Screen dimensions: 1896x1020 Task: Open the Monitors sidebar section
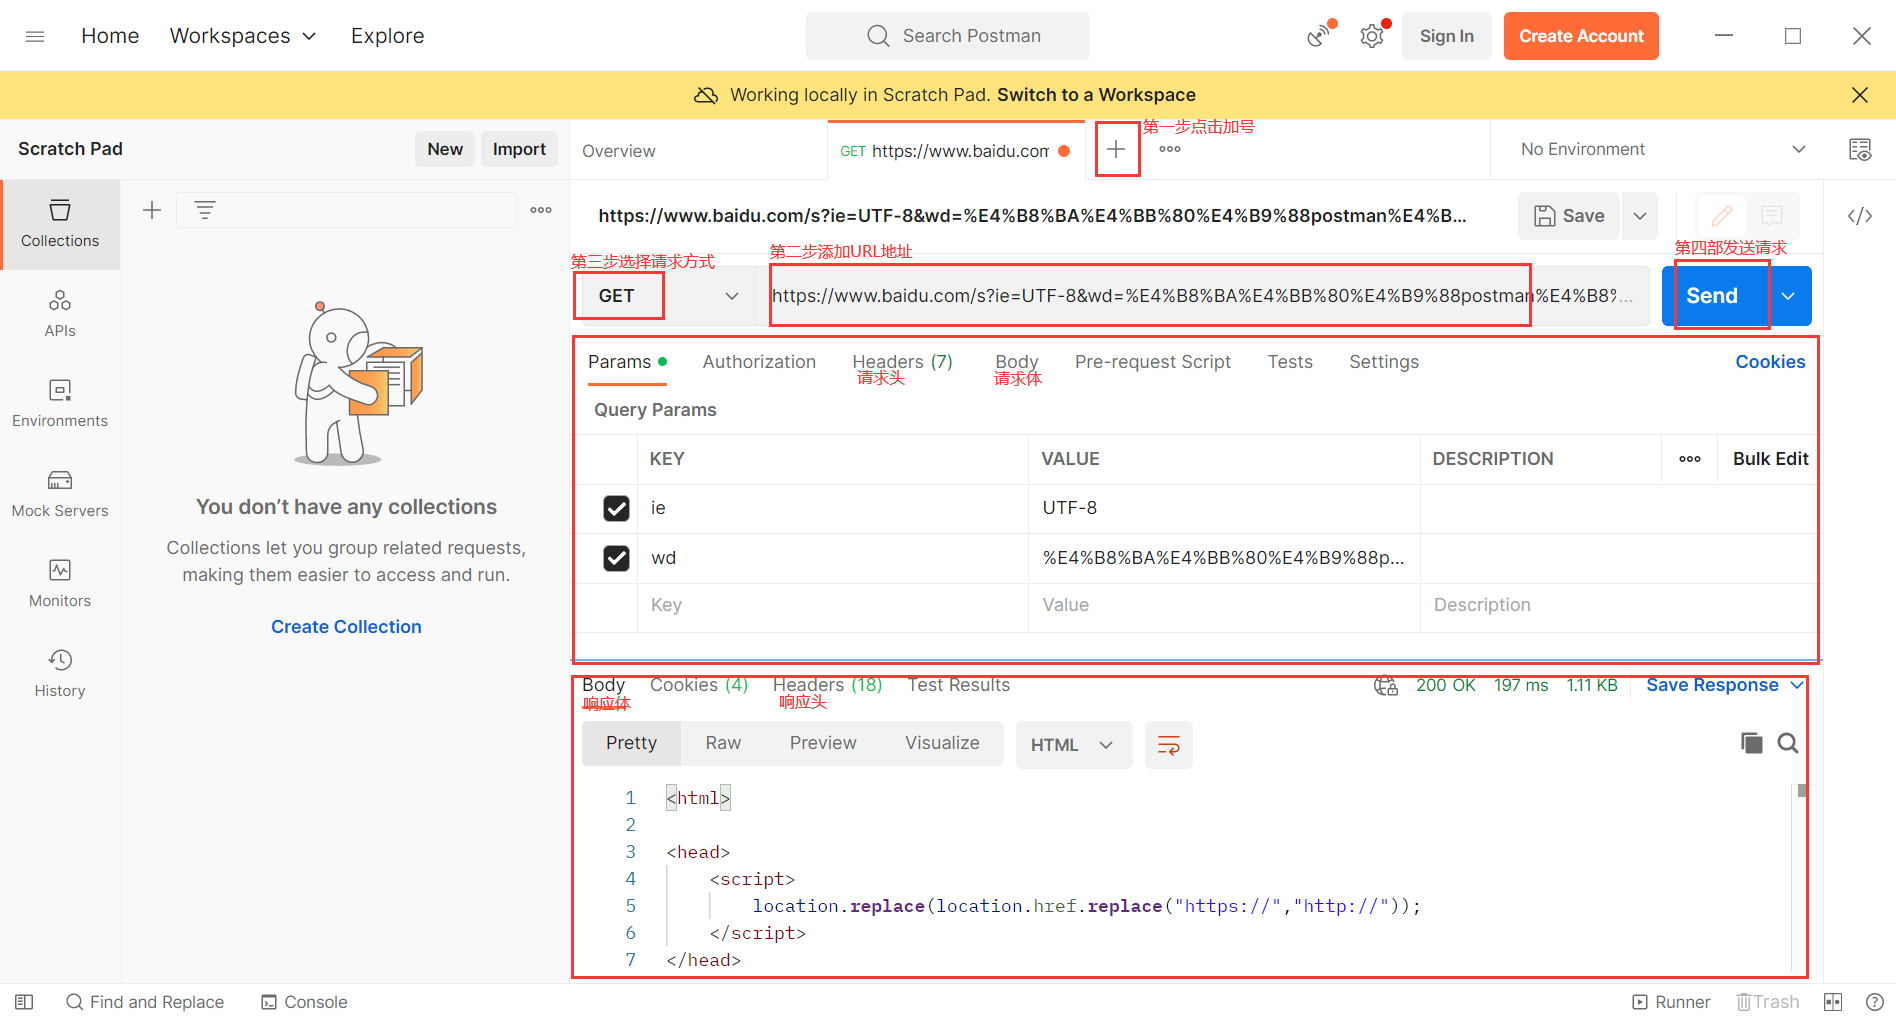click(60, 584)
